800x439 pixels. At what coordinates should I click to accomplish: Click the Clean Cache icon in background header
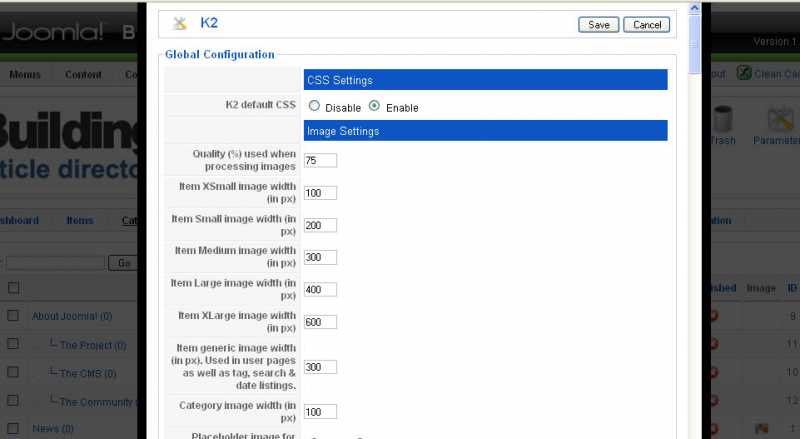[x=744, y=74]
